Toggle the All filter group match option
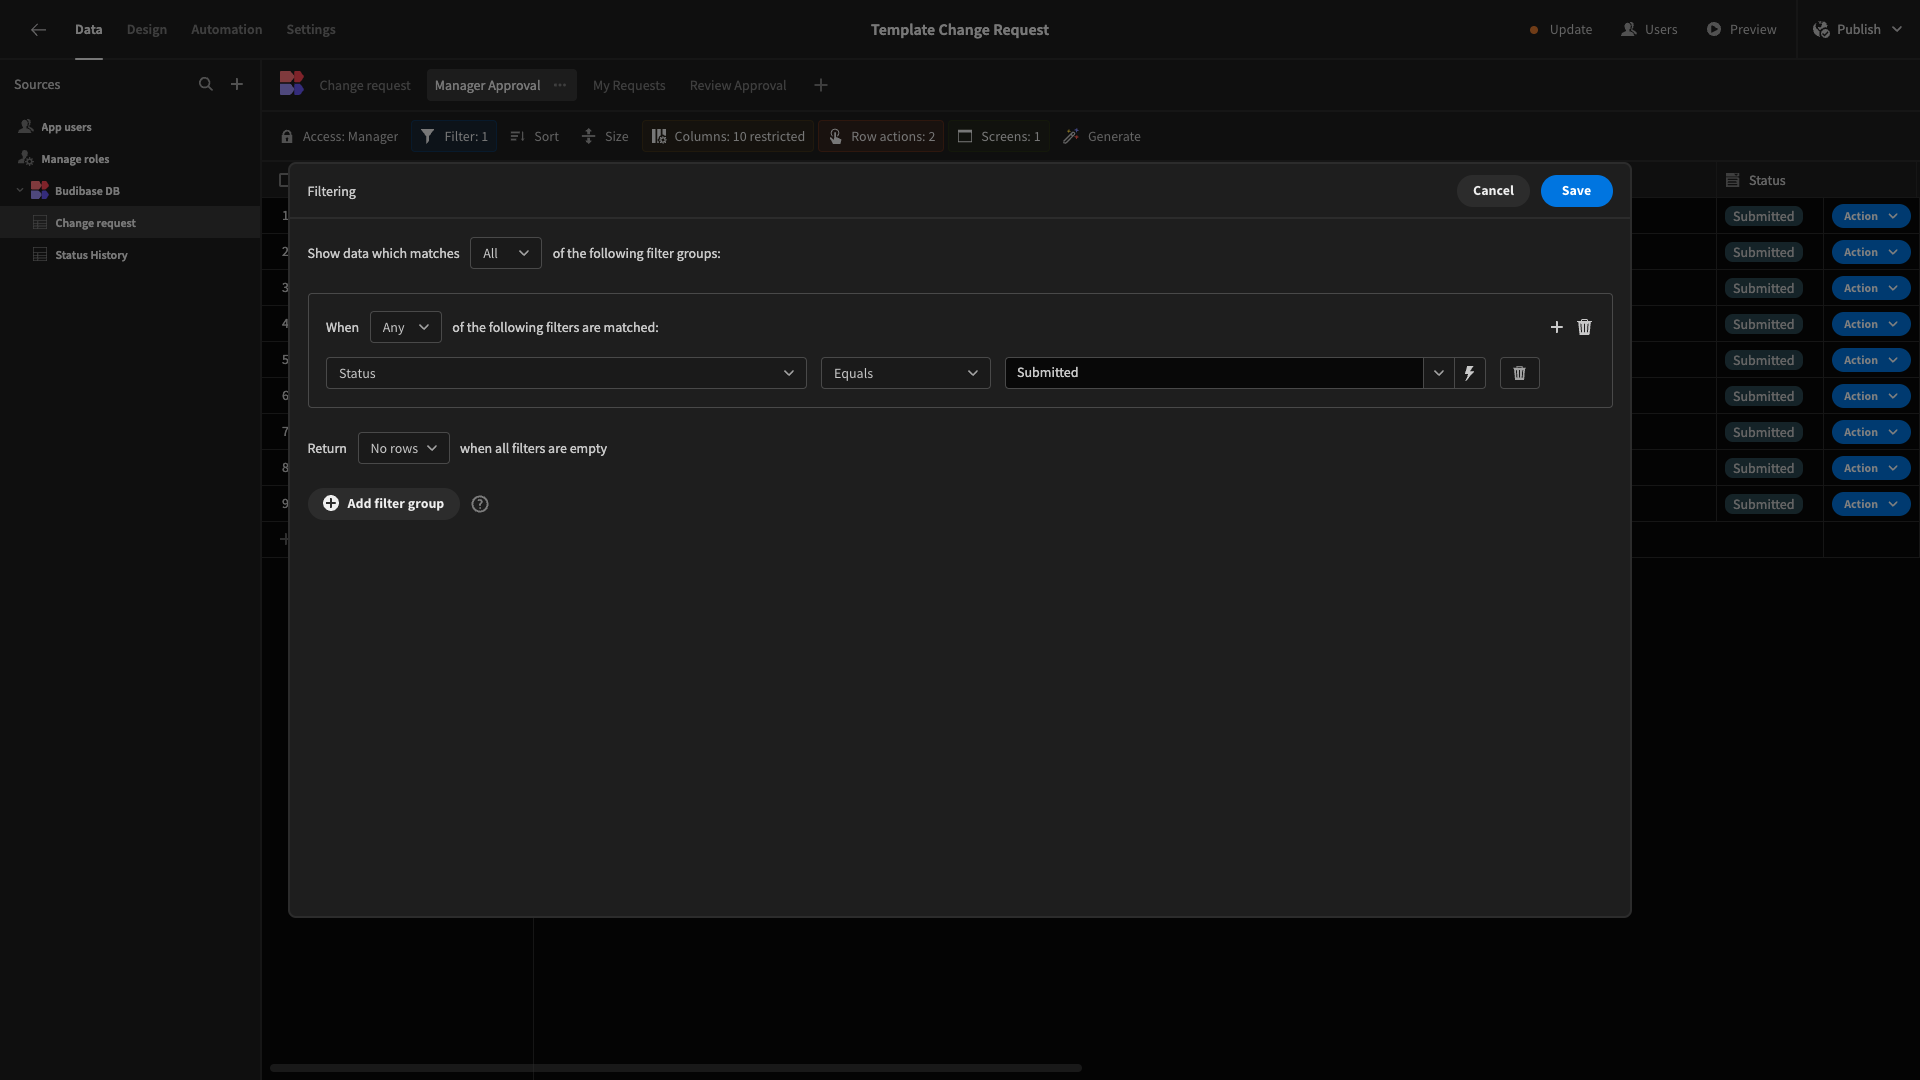 point(505,253)
